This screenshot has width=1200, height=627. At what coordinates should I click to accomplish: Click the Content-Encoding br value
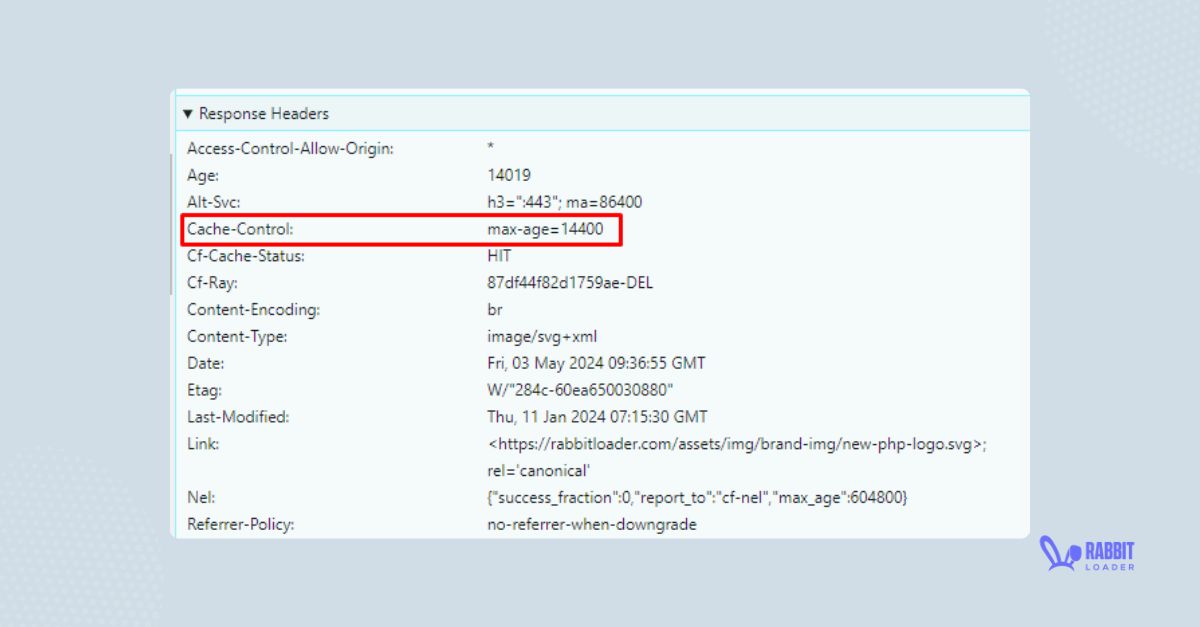tap(495, 310)
